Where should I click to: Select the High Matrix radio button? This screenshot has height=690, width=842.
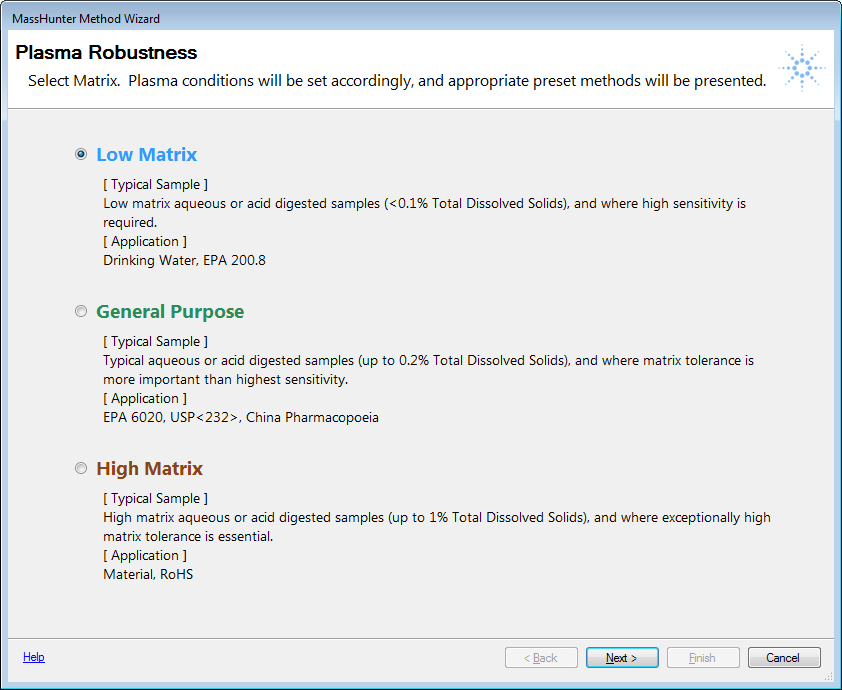pyautogui.click(x=81, y=468)
